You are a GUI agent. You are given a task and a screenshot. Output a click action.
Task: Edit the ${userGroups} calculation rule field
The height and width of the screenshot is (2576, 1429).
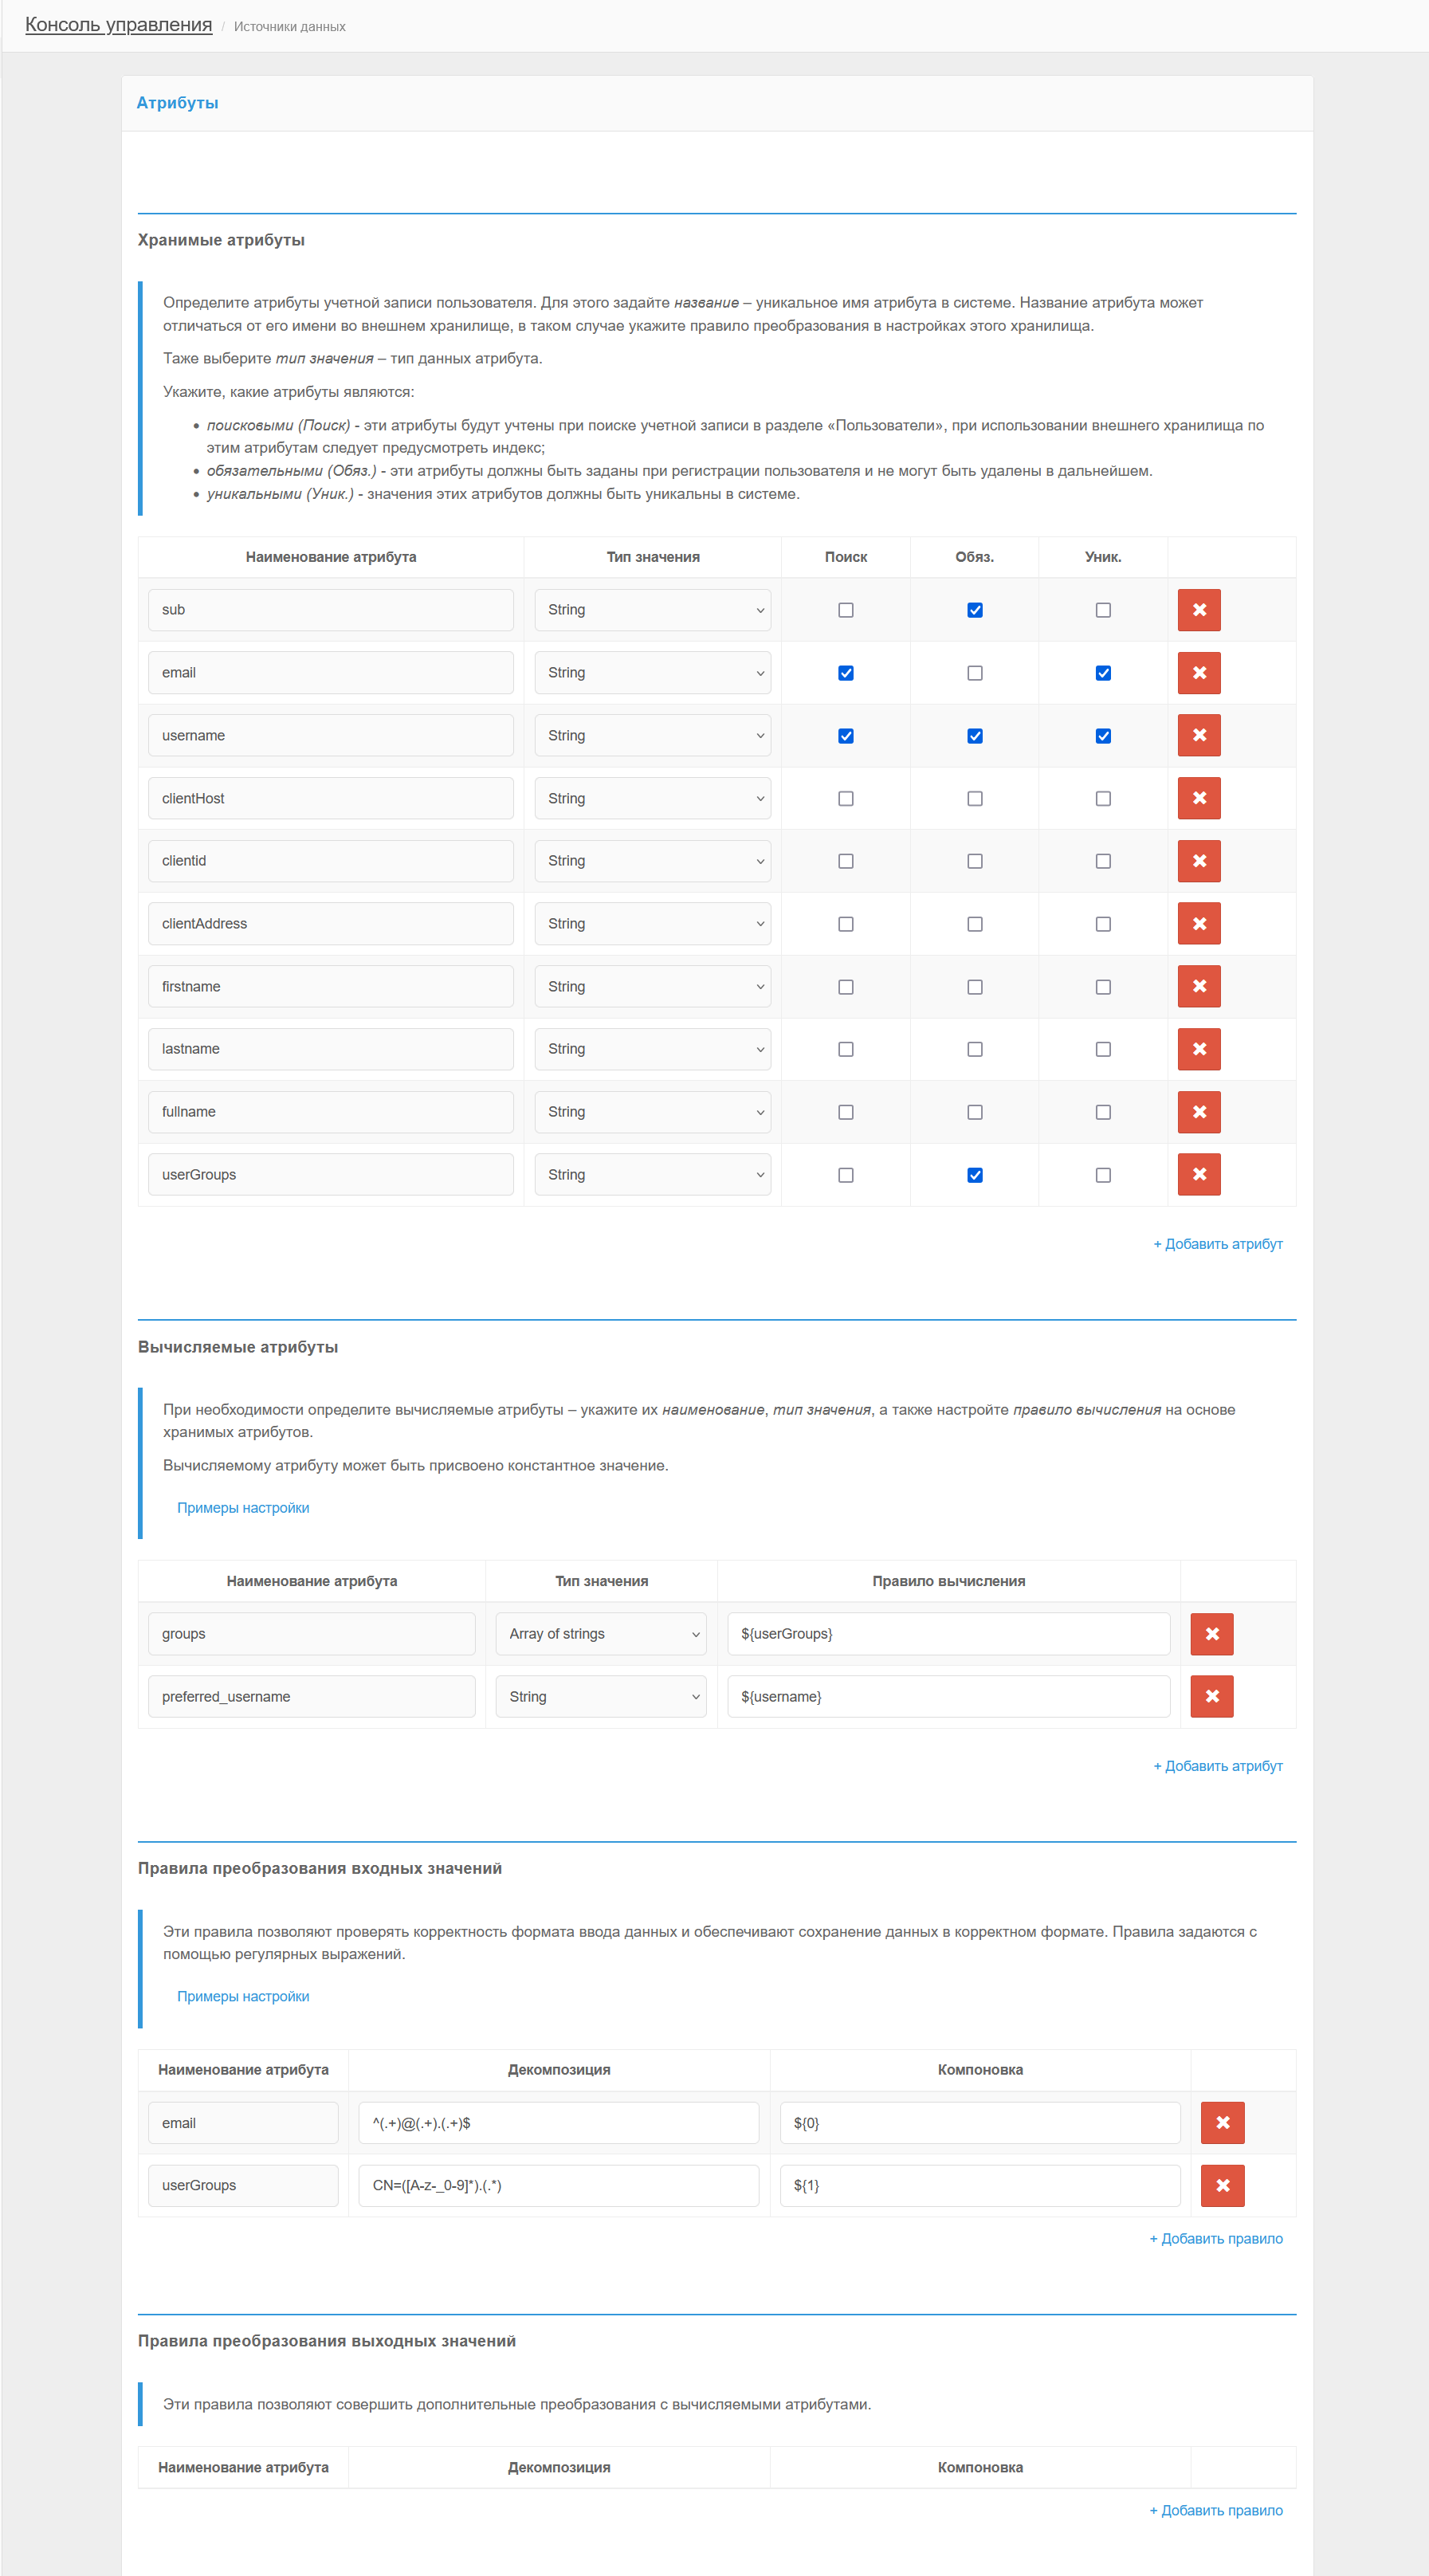[948, 1634]
